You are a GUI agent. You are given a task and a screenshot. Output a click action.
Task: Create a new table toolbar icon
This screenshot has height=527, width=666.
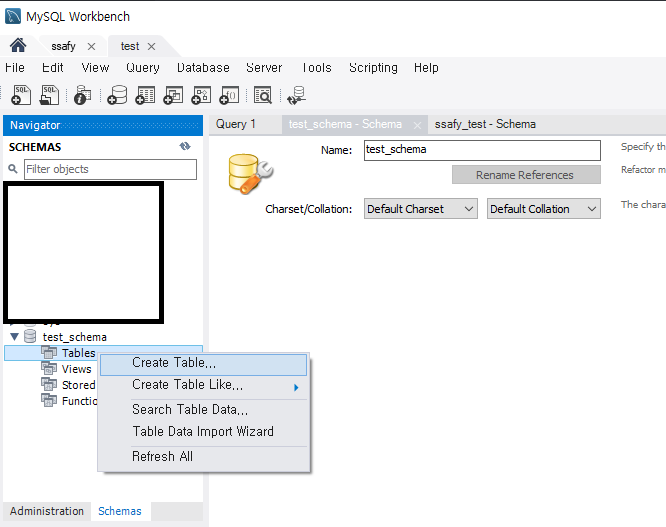coord(145,95)
